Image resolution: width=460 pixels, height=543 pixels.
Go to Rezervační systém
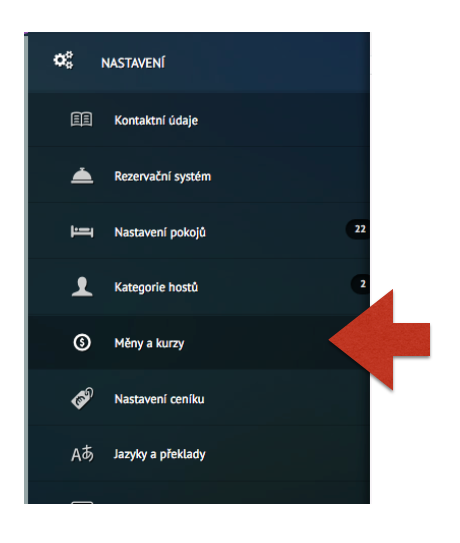tap(199, 176)
